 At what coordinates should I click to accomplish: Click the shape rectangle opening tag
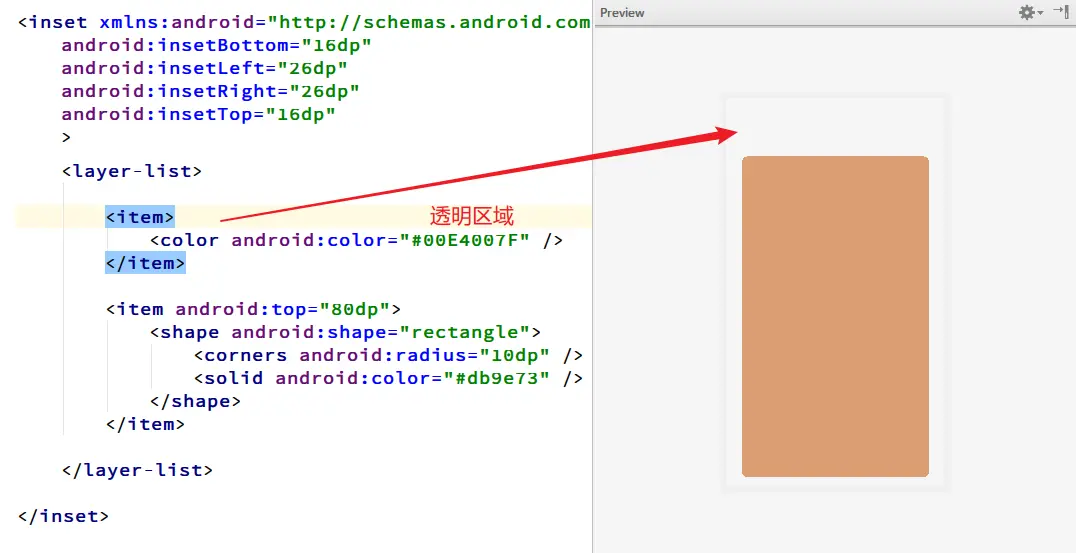coord(345,332)
